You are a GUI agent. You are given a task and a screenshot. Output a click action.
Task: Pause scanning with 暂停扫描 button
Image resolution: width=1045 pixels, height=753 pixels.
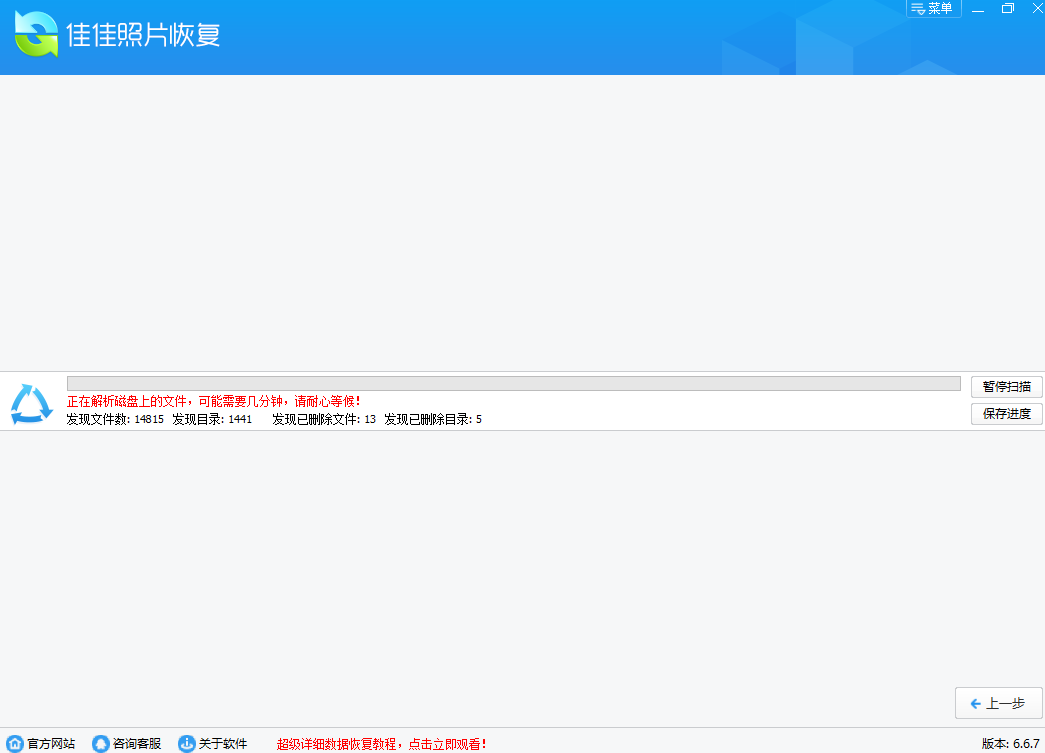pos(1006,387)
